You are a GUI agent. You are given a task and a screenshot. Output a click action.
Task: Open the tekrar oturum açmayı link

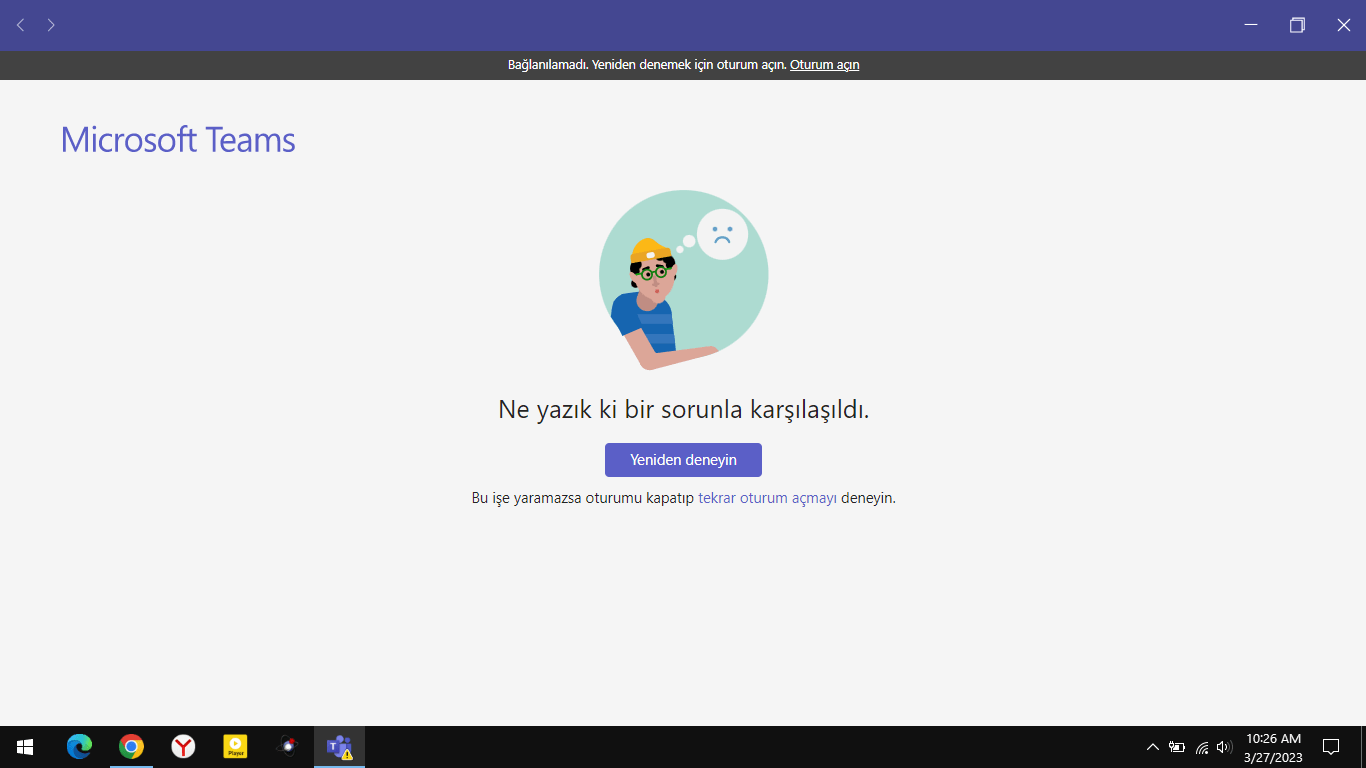pos(767,498)
